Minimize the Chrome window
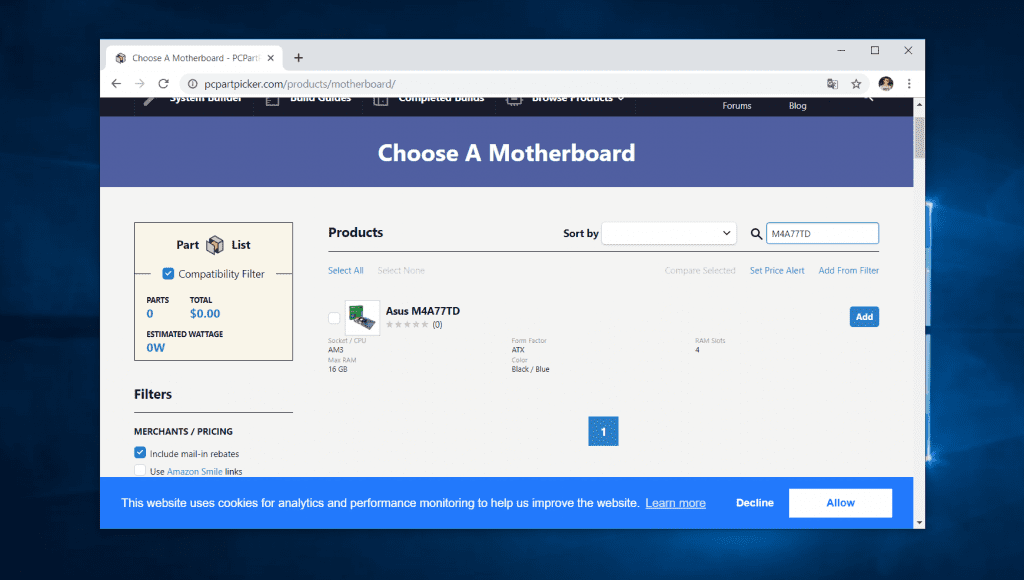 tap(841, 50)
